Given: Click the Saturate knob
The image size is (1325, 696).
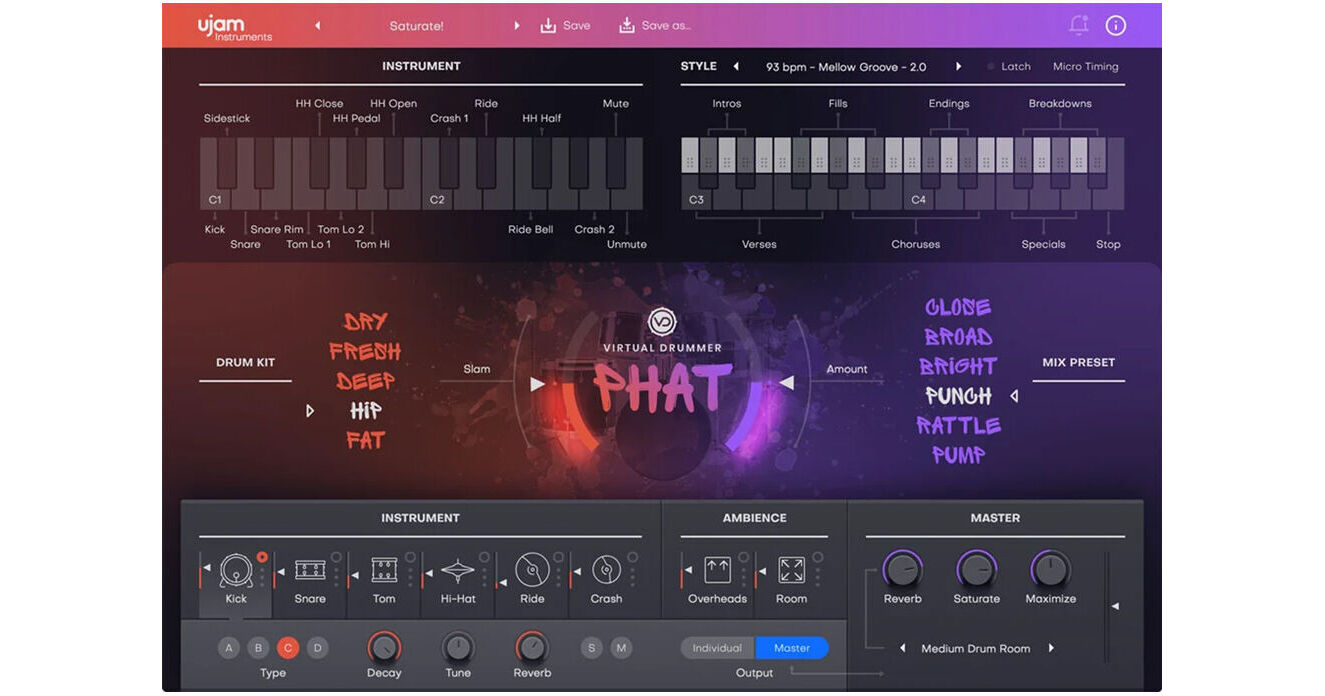Looking at the screenshot, I should (976, 570).
